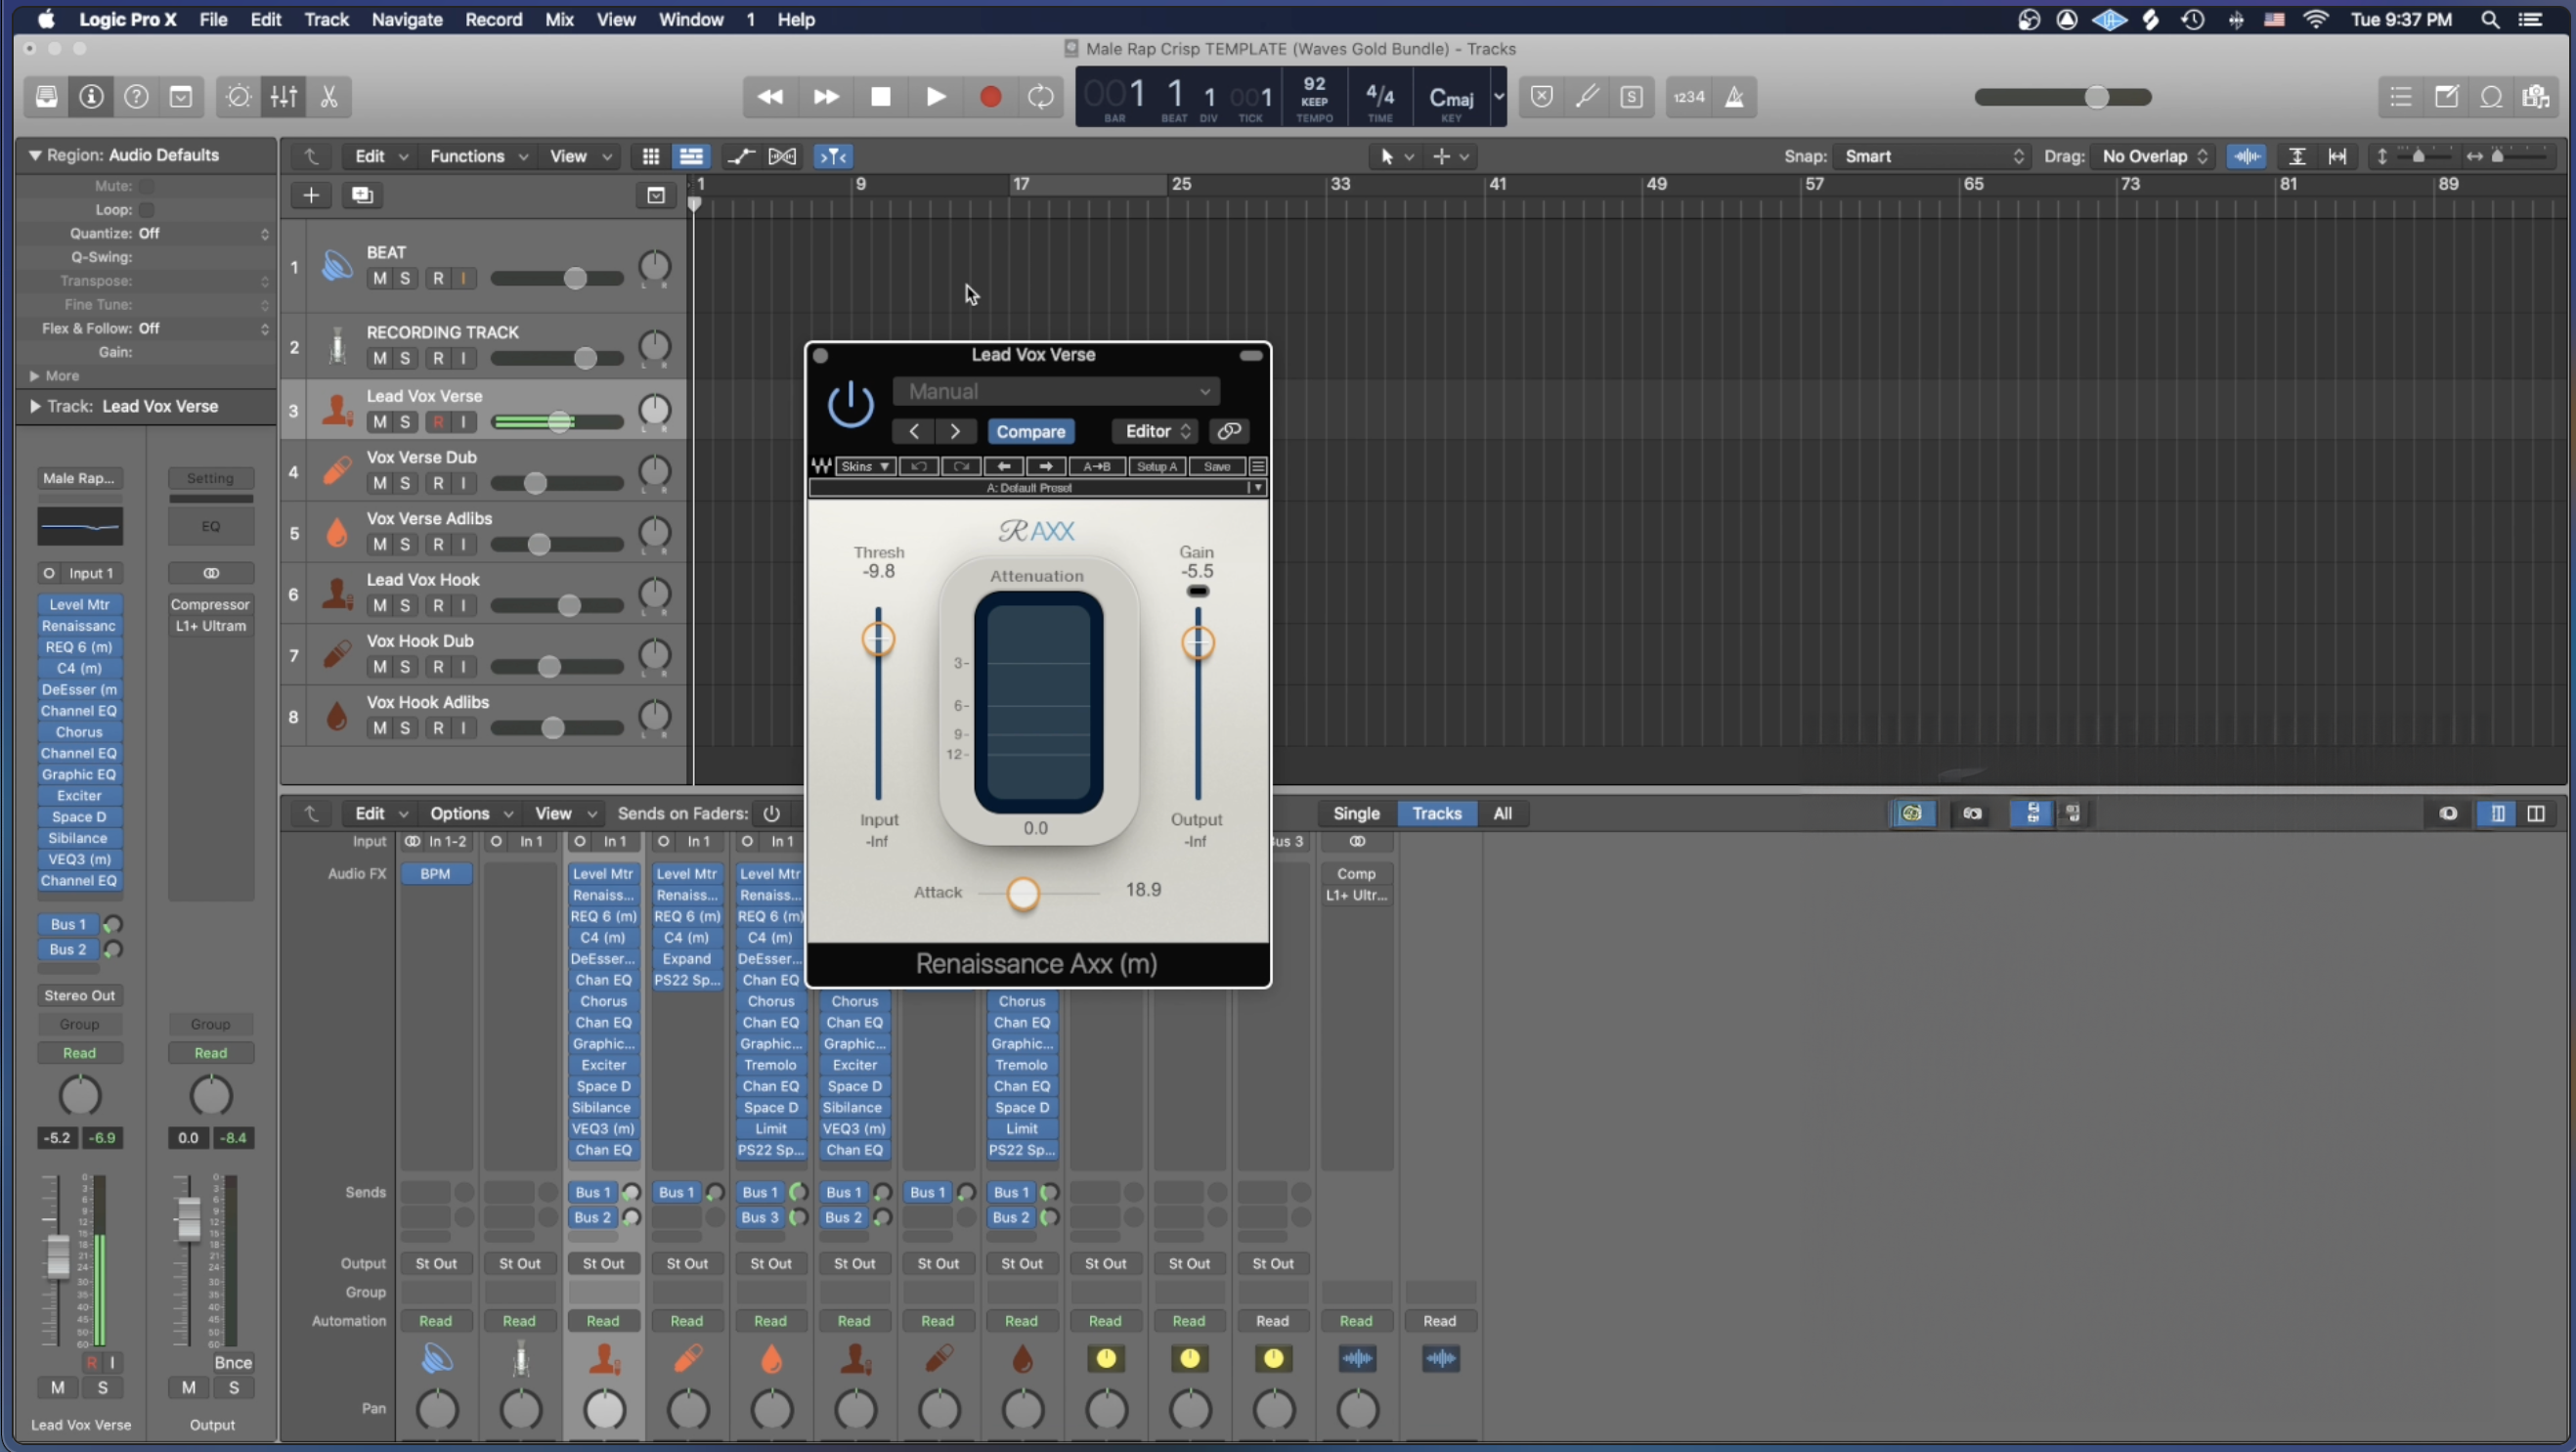Mute the BEAT track
Image resolution: width=2576 pixels, height=1452 pixels.
379,279
